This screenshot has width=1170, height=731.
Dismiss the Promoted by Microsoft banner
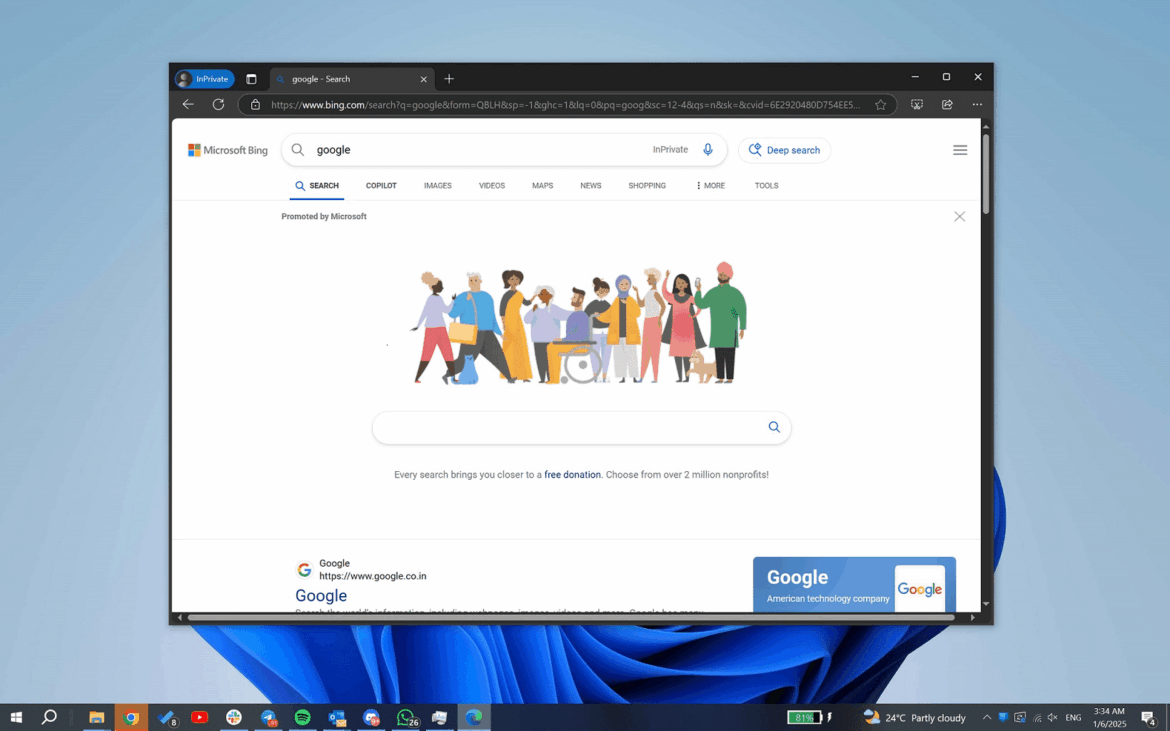(959, 216)
